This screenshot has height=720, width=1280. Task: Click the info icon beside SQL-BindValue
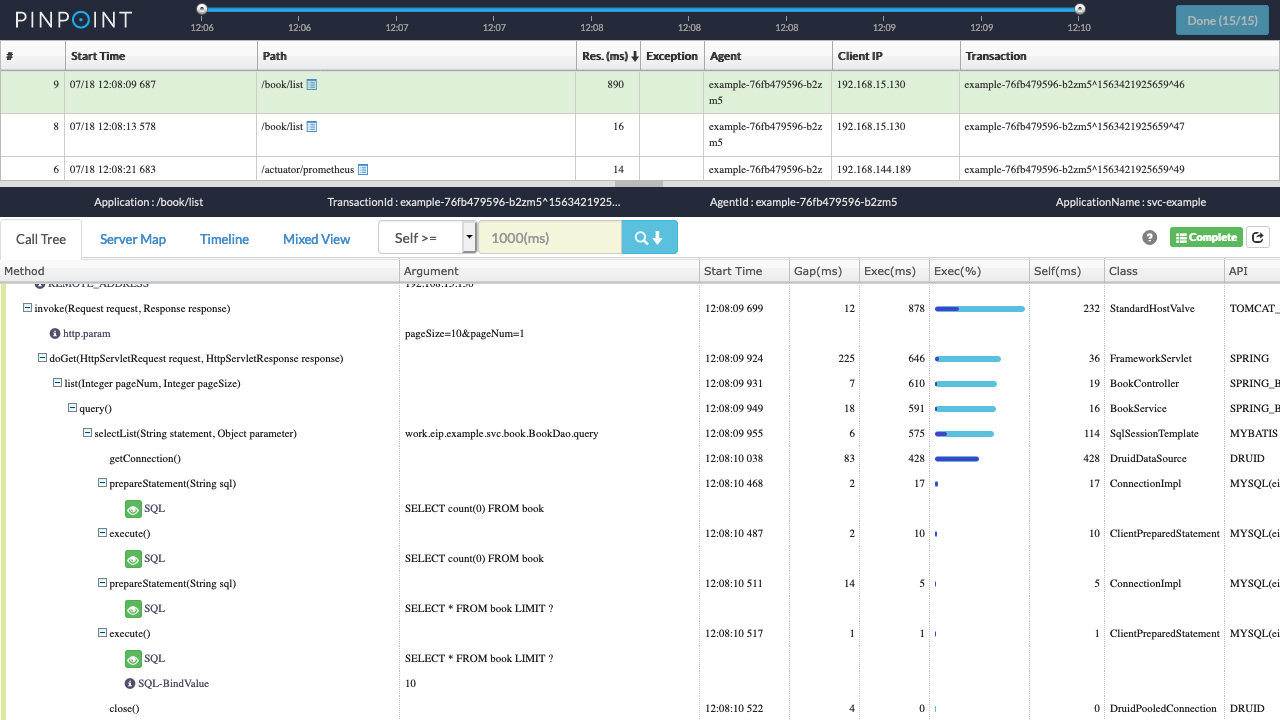(130, 684)
